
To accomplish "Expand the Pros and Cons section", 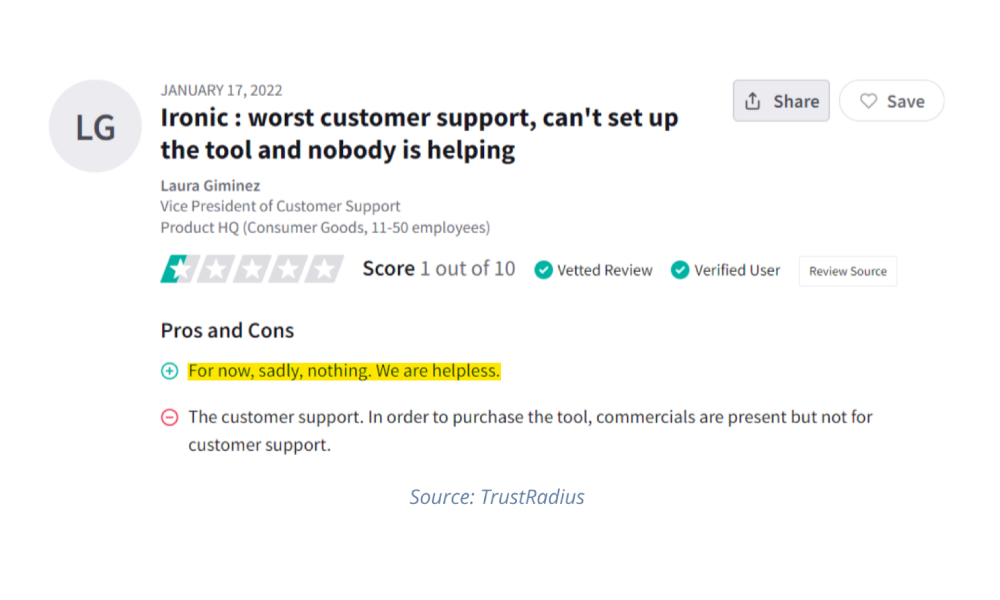I will (227, 330).
